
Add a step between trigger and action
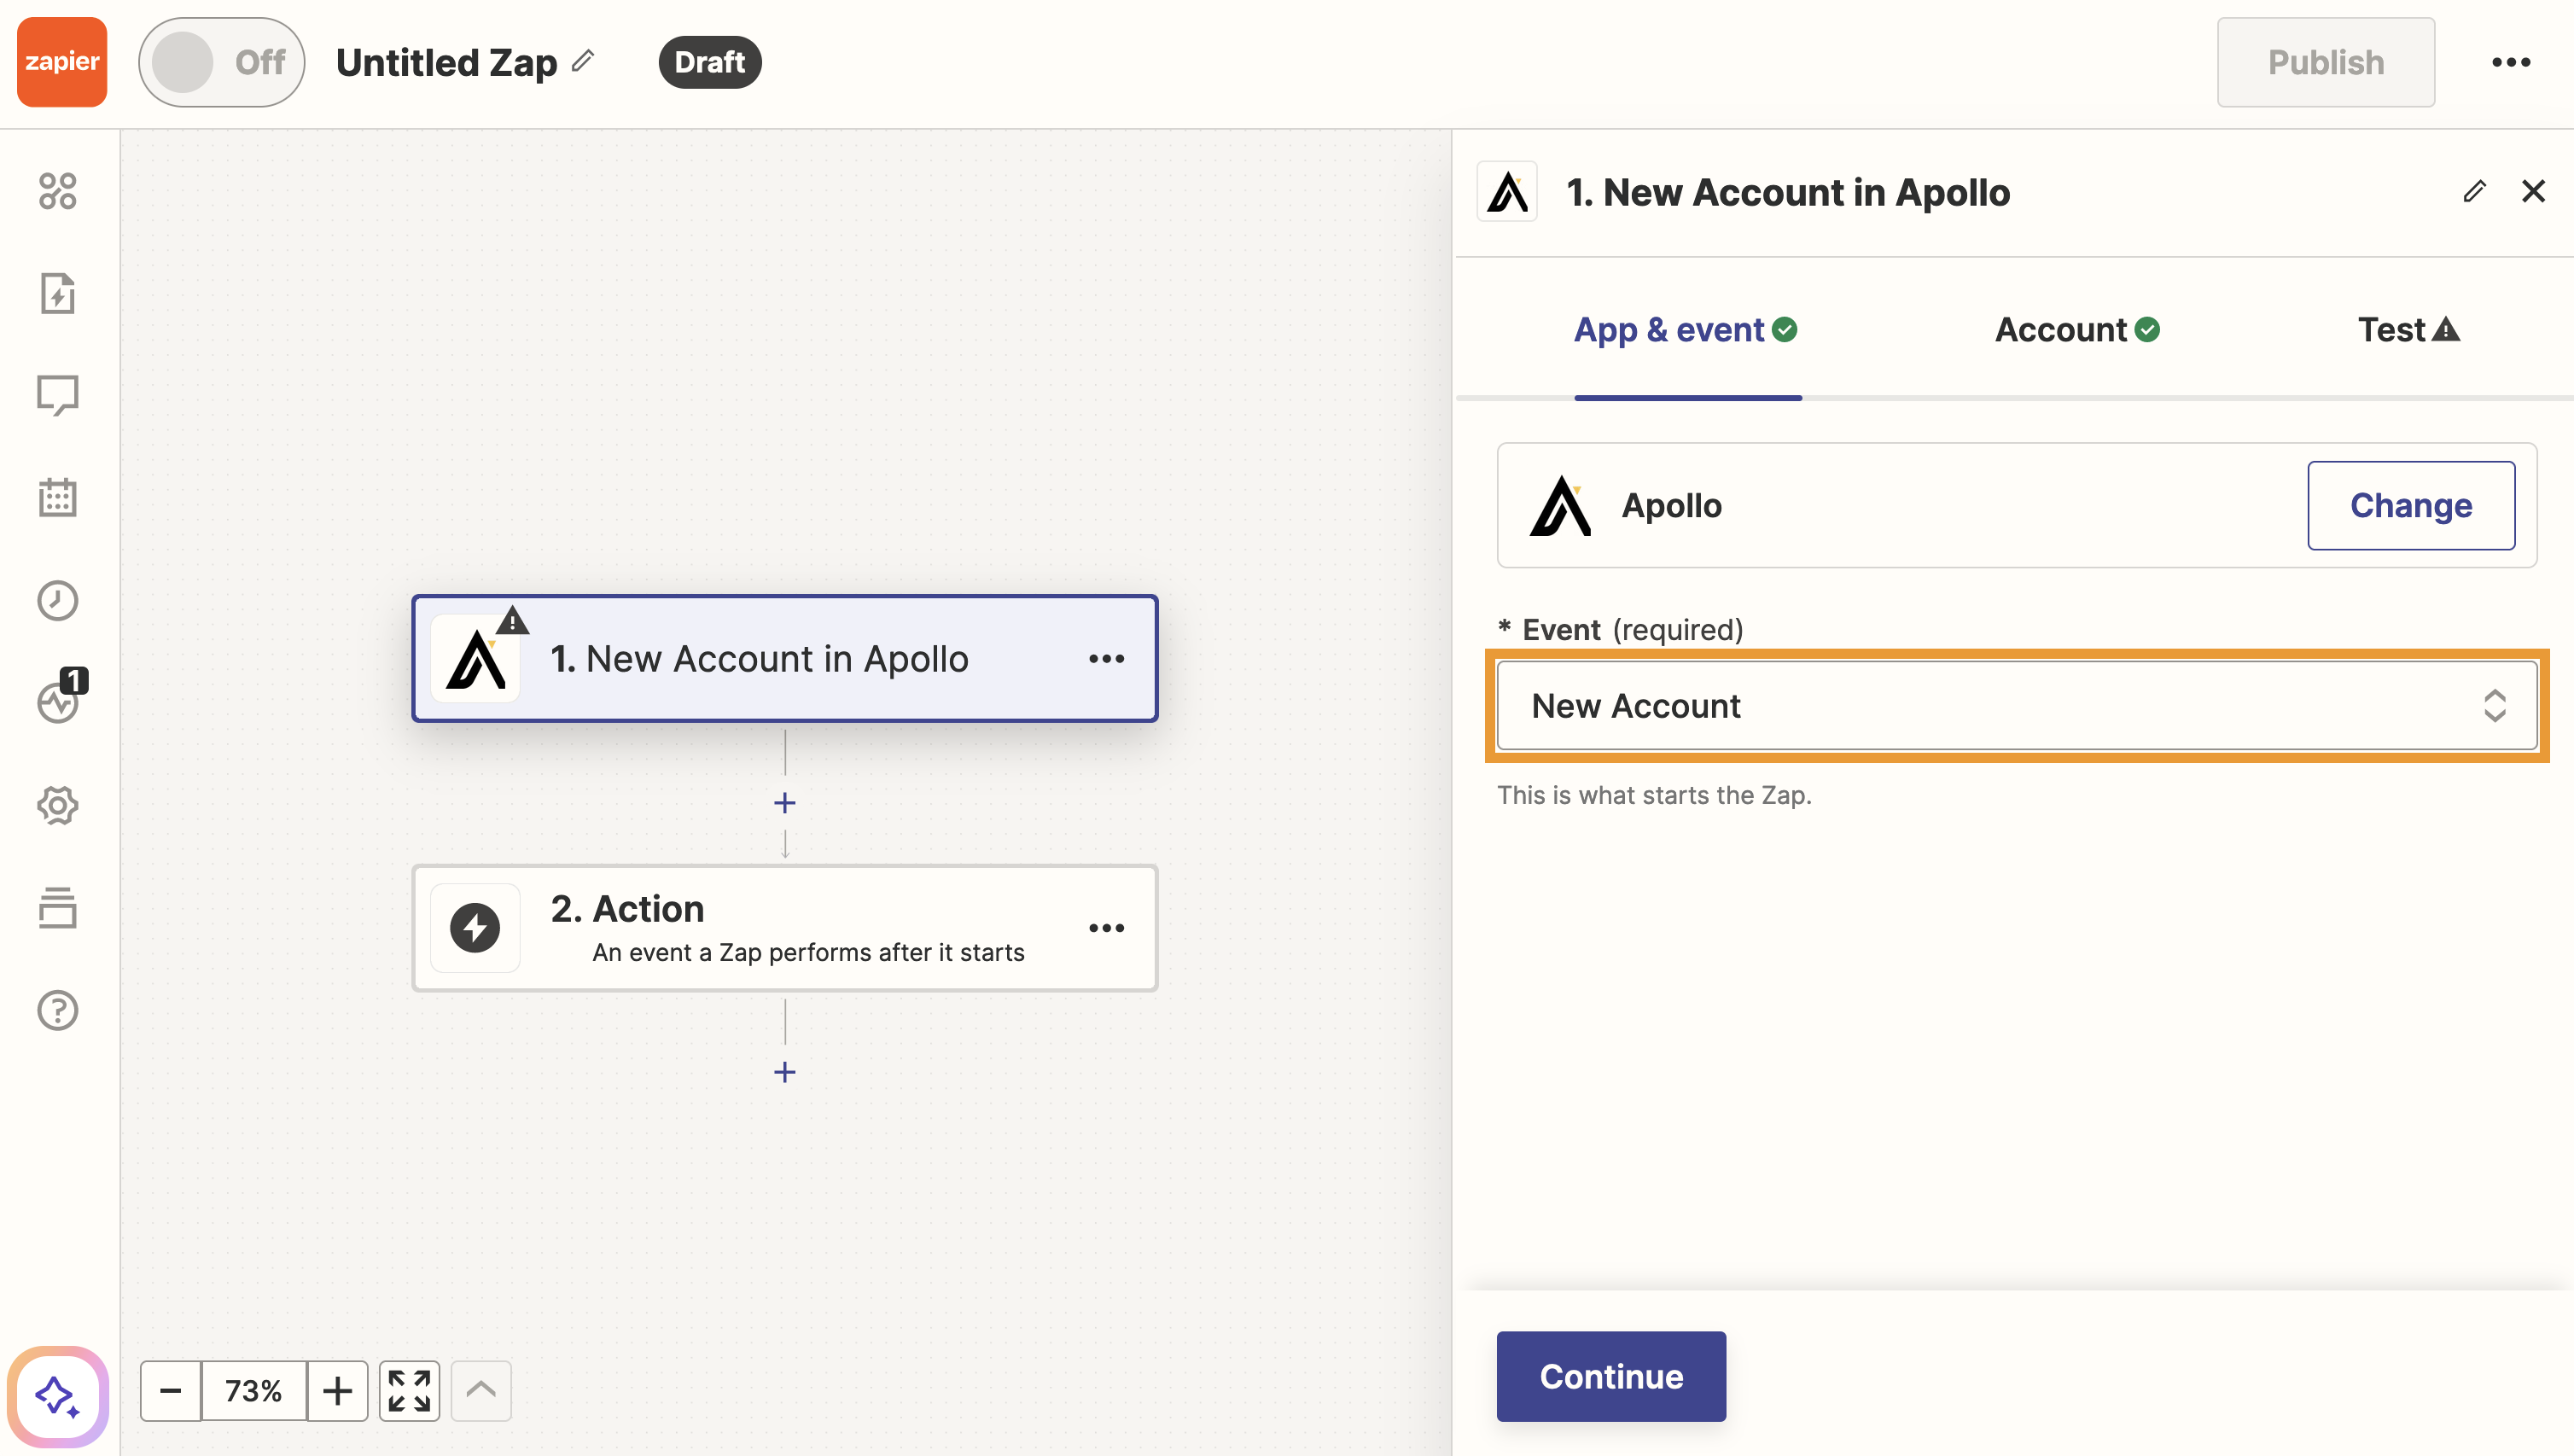(785, 803)
